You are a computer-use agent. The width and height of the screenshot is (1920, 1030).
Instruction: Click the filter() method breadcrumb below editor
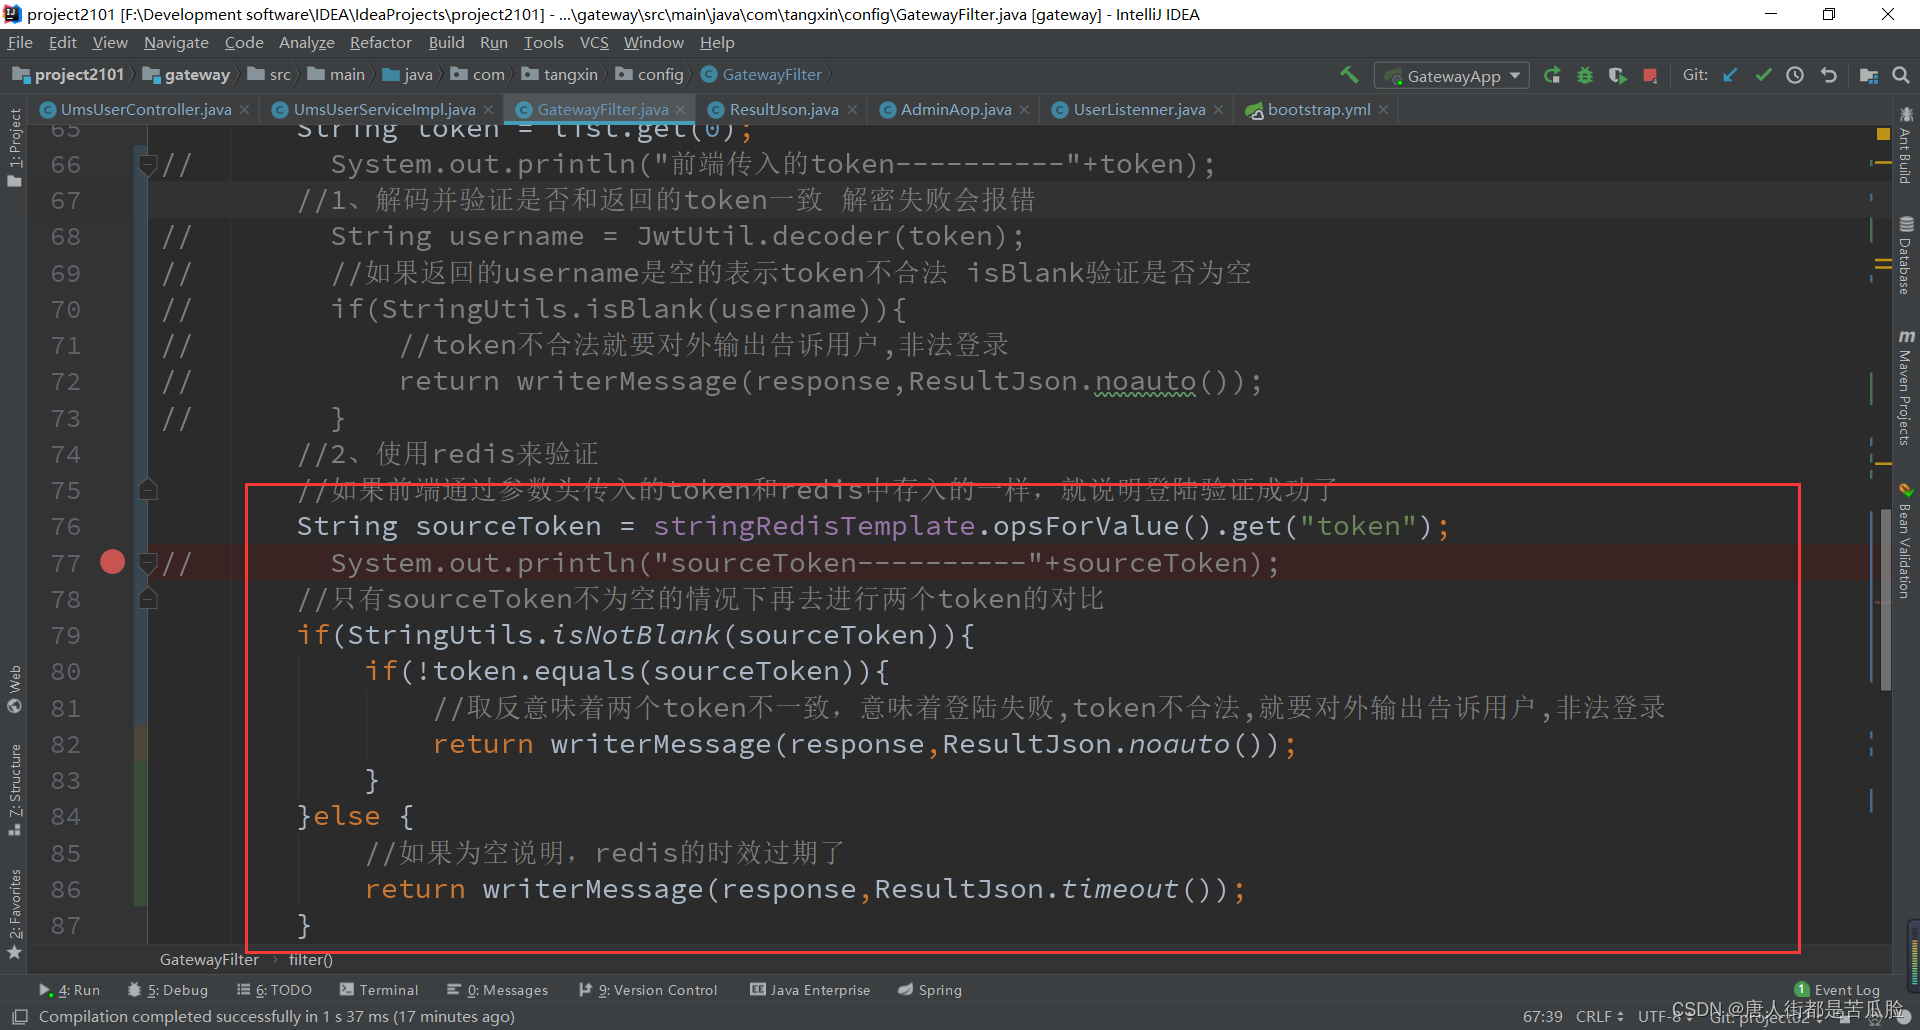pos(311,960)
